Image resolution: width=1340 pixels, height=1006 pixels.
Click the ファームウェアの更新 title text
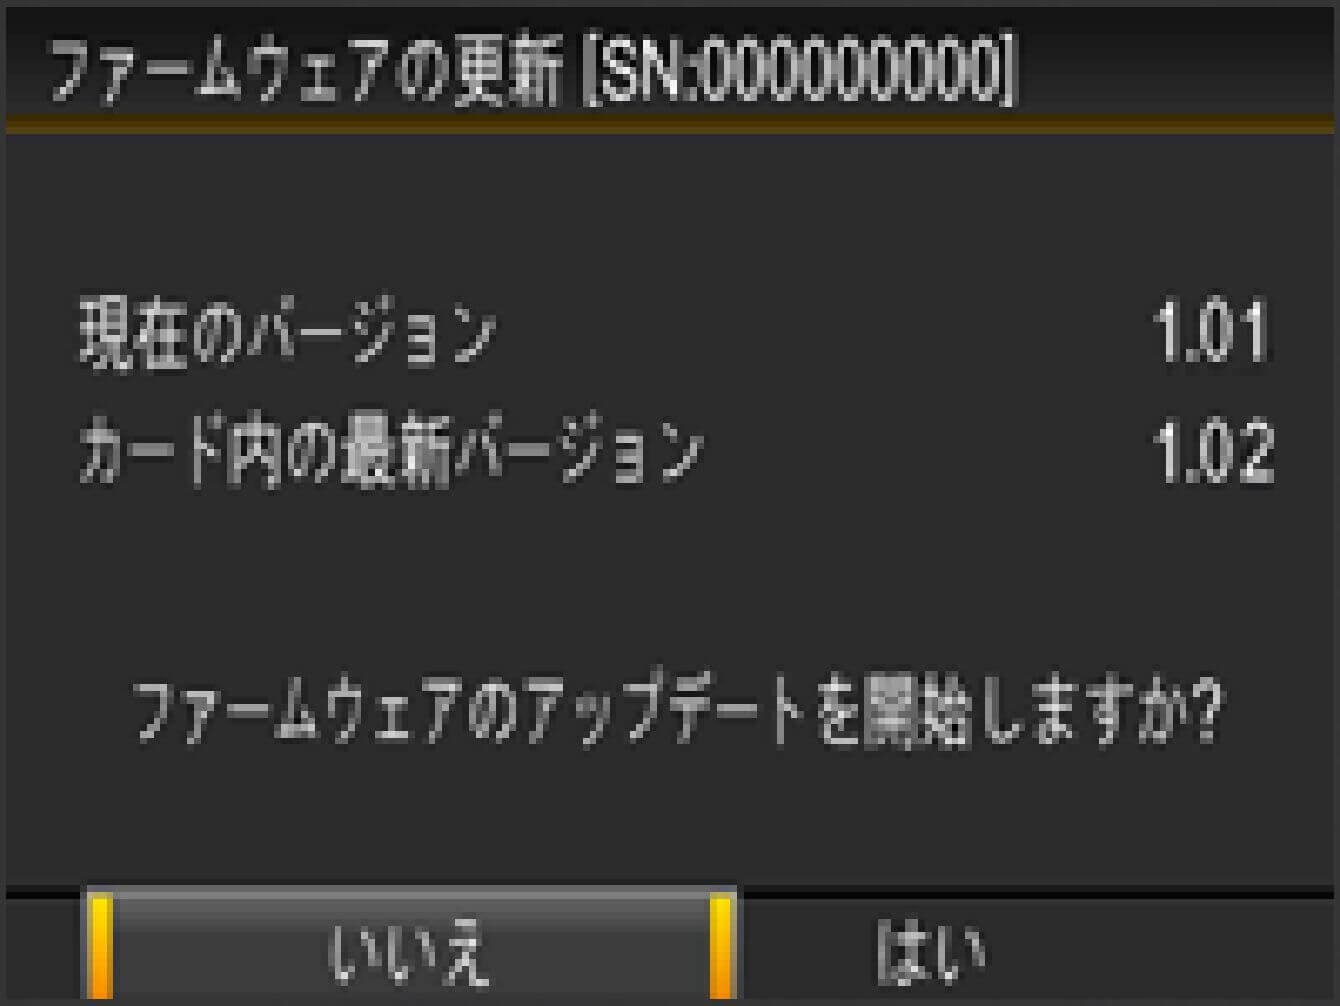(x=306, y=74)
